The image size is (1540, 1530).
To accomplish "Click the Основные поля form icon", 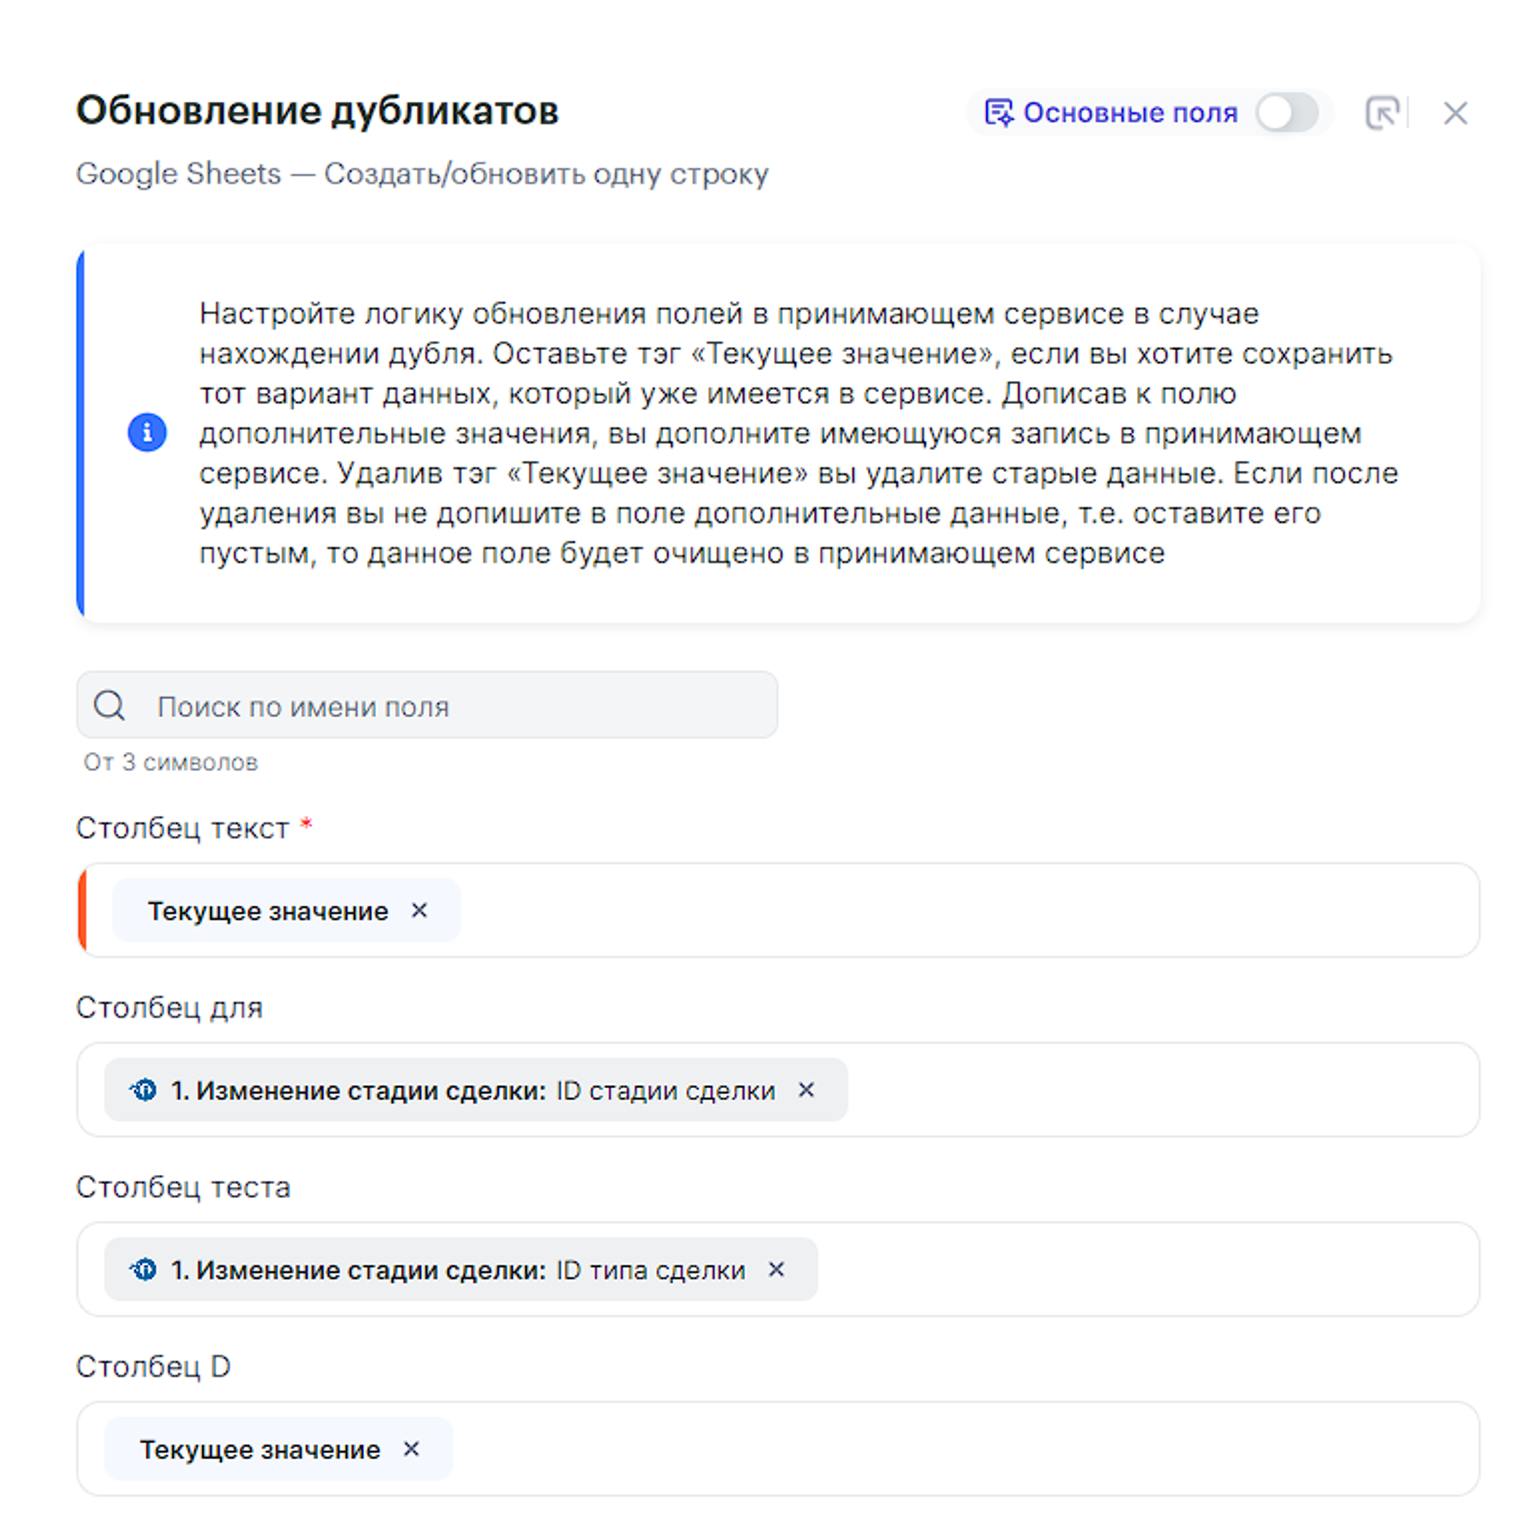I will (998, 113).
